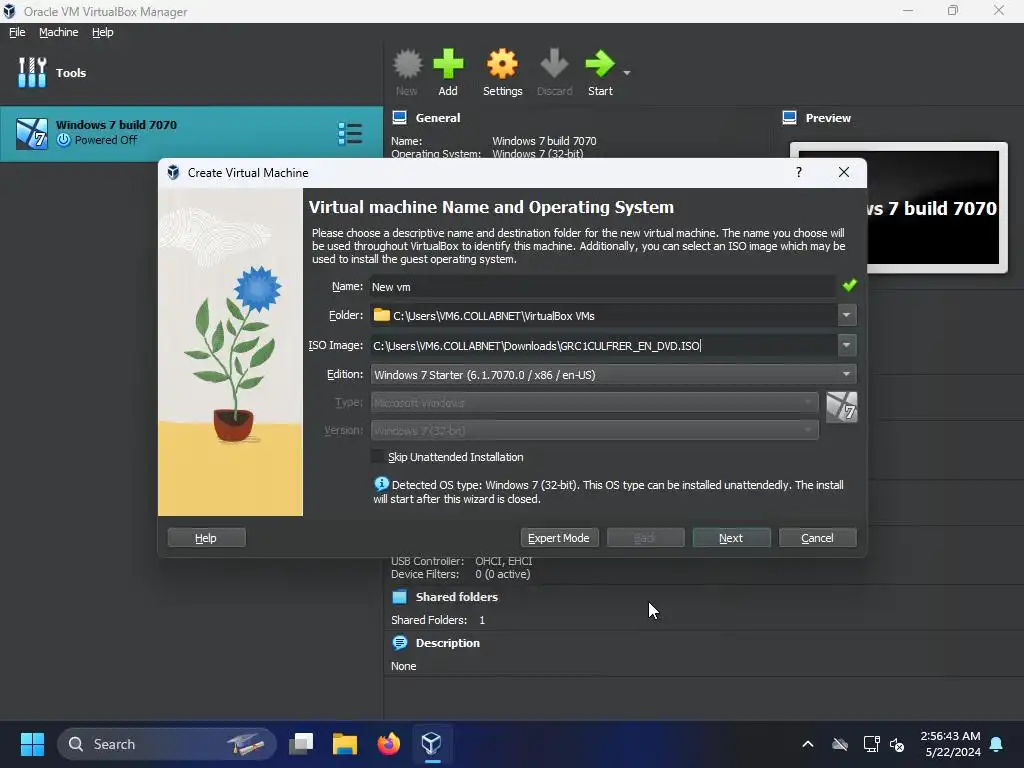Image resolution: width=1024 pixels, height=768 pixels.
Task: Select the Windows 7 build 7070 VM icon
Action: click(31, 133)
